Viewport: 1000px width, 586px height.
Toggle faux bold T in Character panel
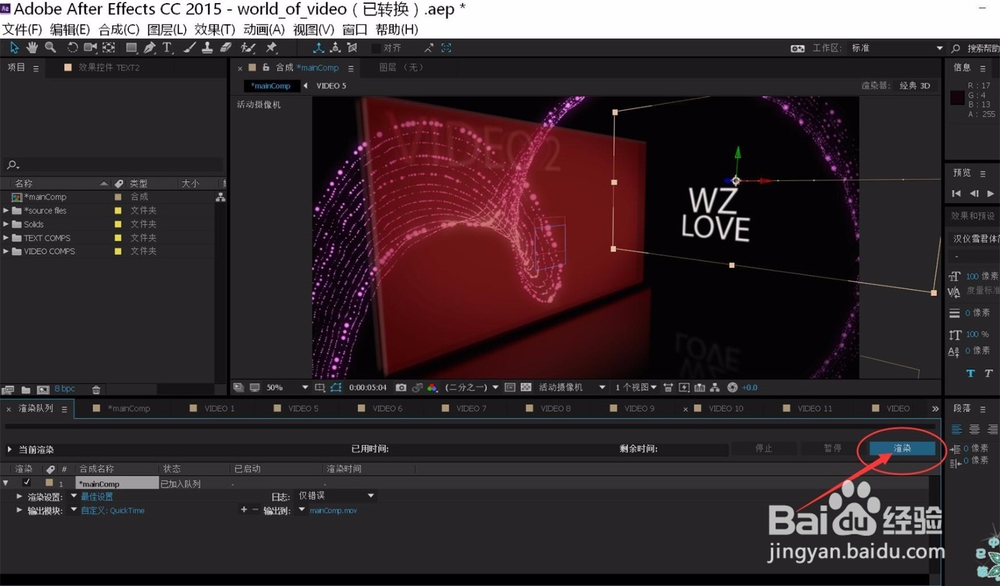tap(970, 374)
